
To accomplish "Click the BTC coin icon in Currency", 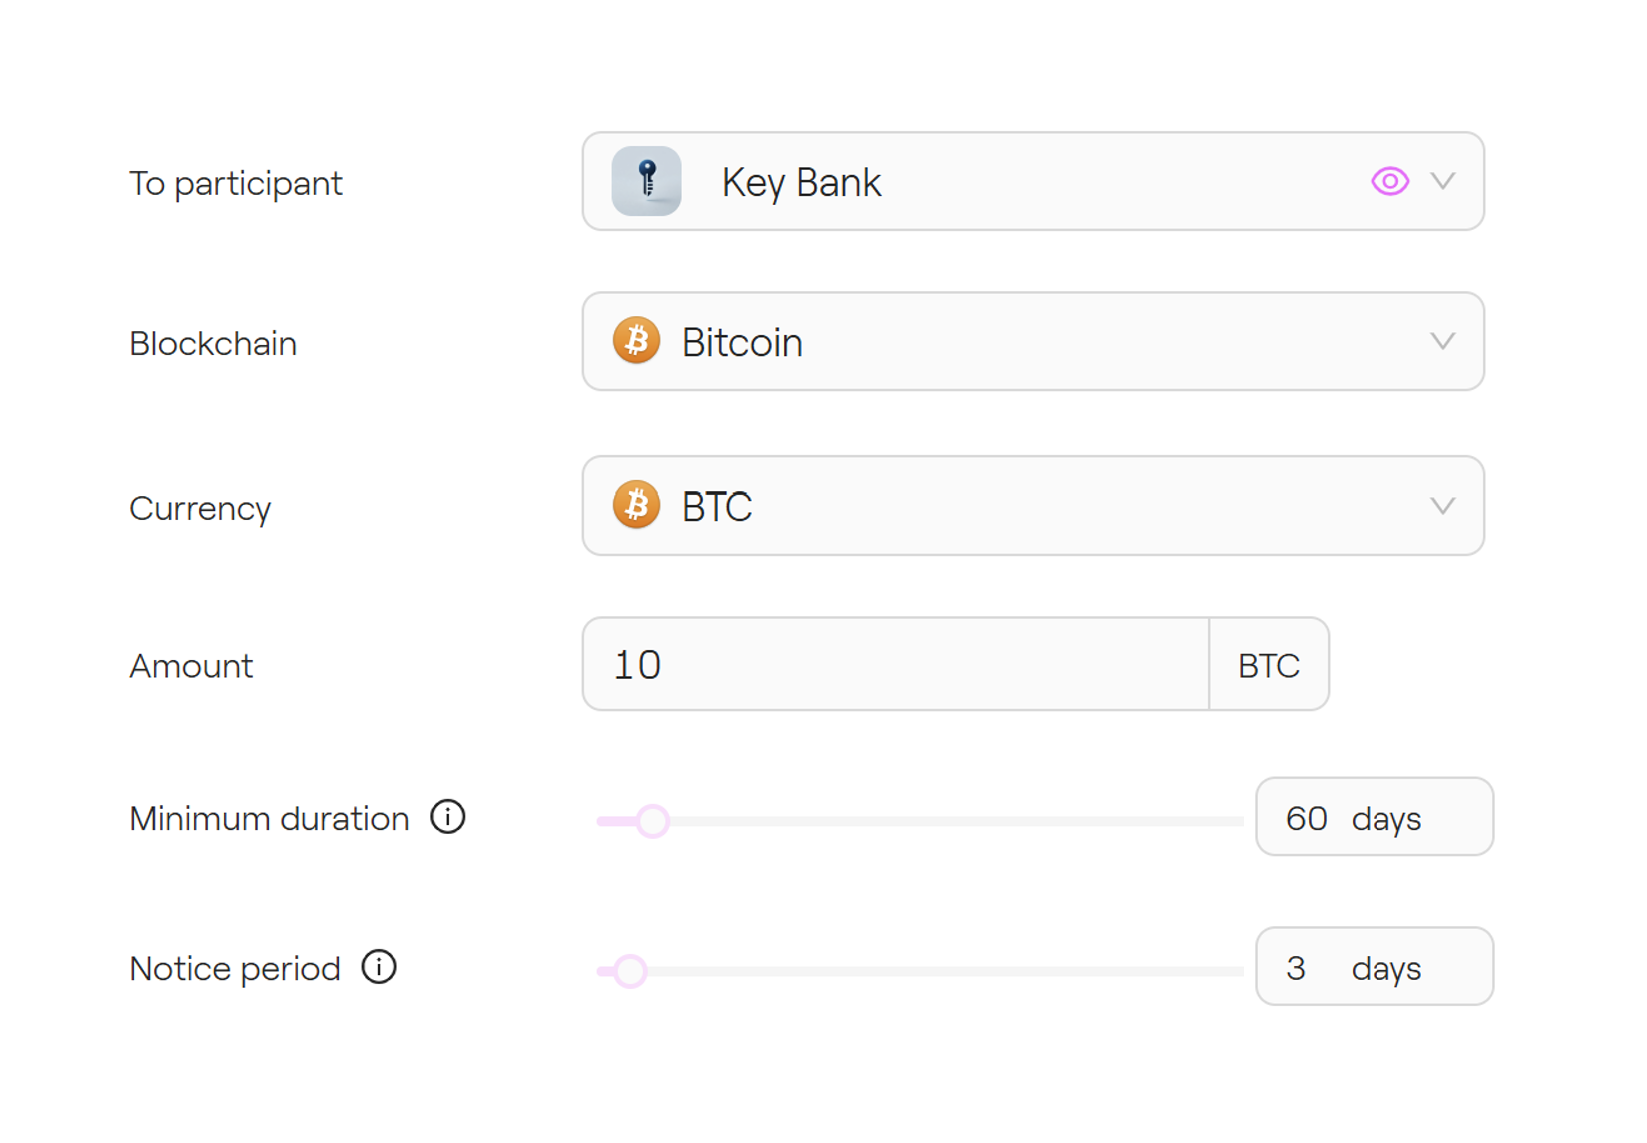I will click(636, 505).
